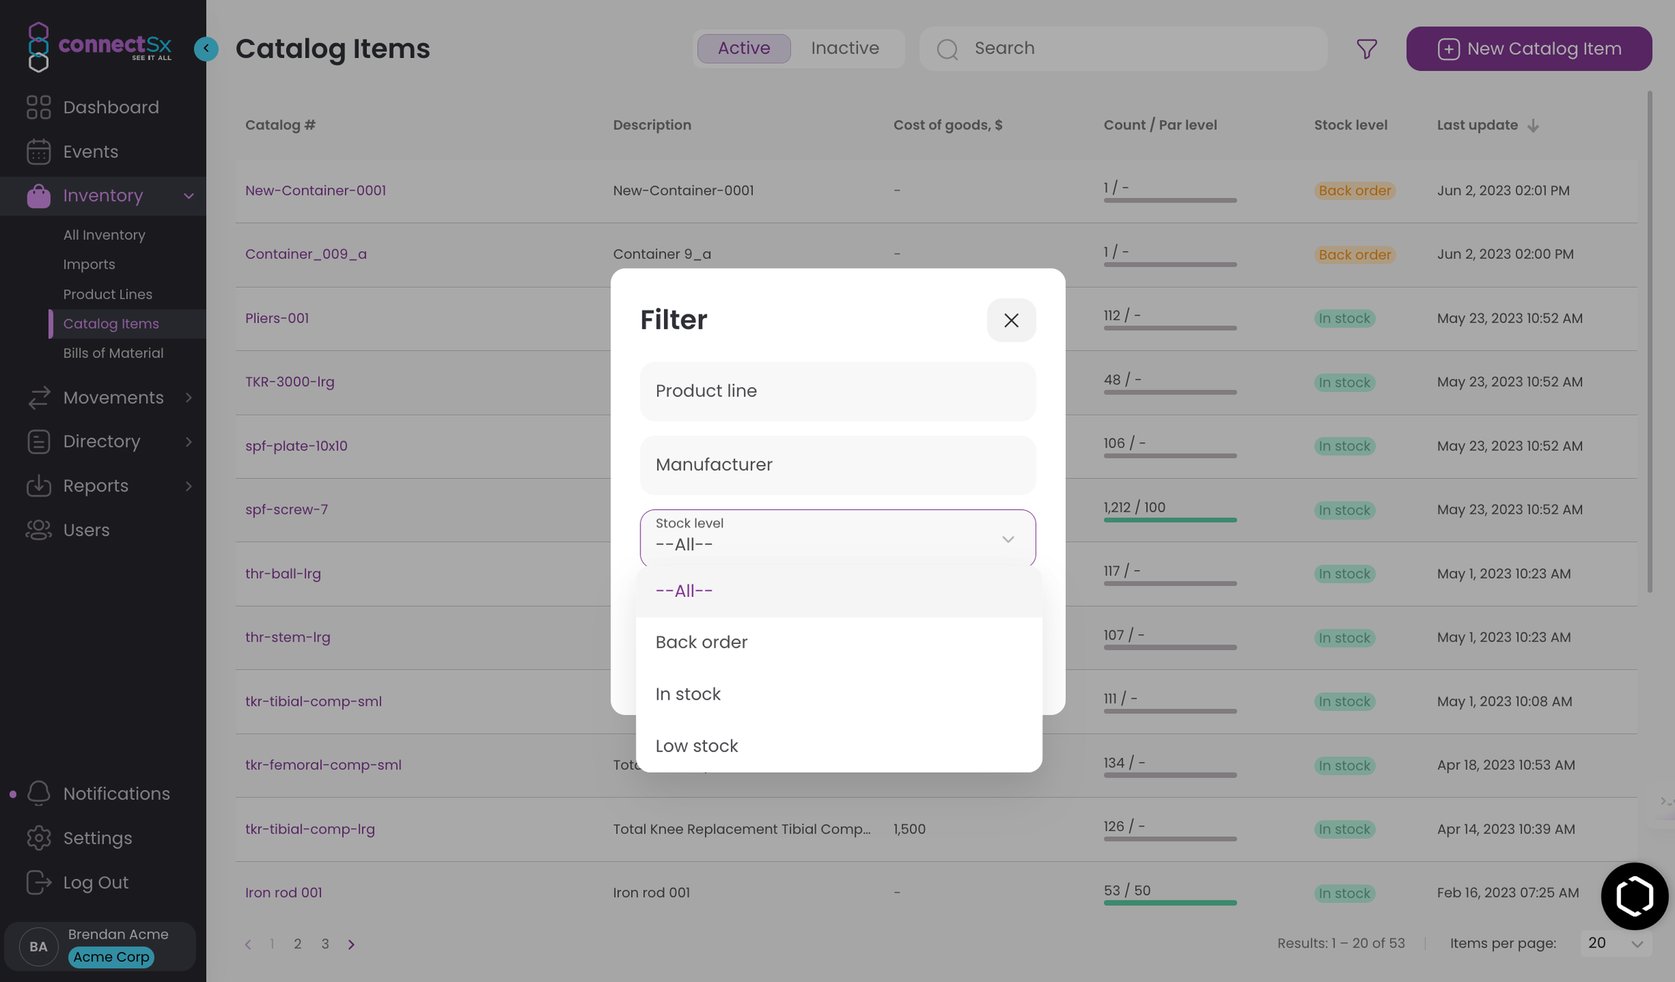Click New Catalog Item button
The image size is (1675, 982).
[1528, 49]
